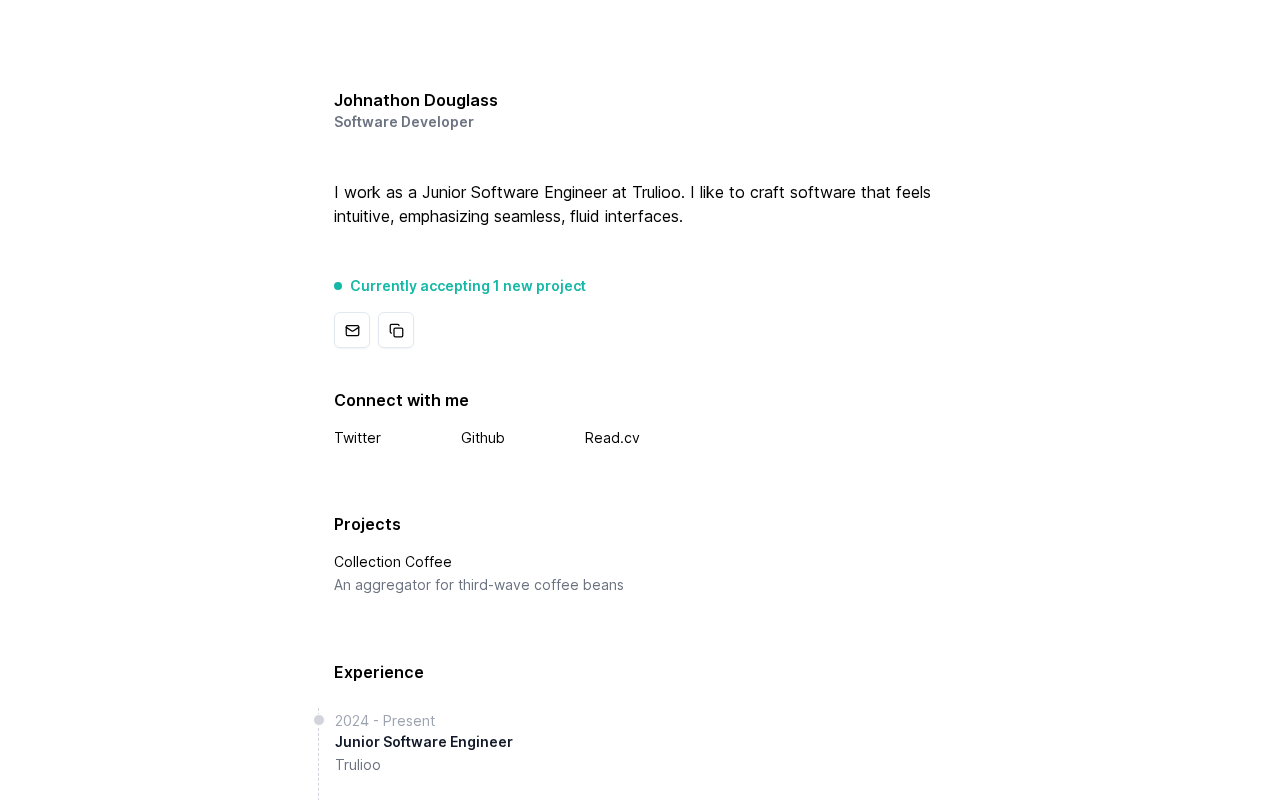The height and width of the screenshot is (800, 1280).
Task: Click the Experience section heading
Action: (379, 672)
